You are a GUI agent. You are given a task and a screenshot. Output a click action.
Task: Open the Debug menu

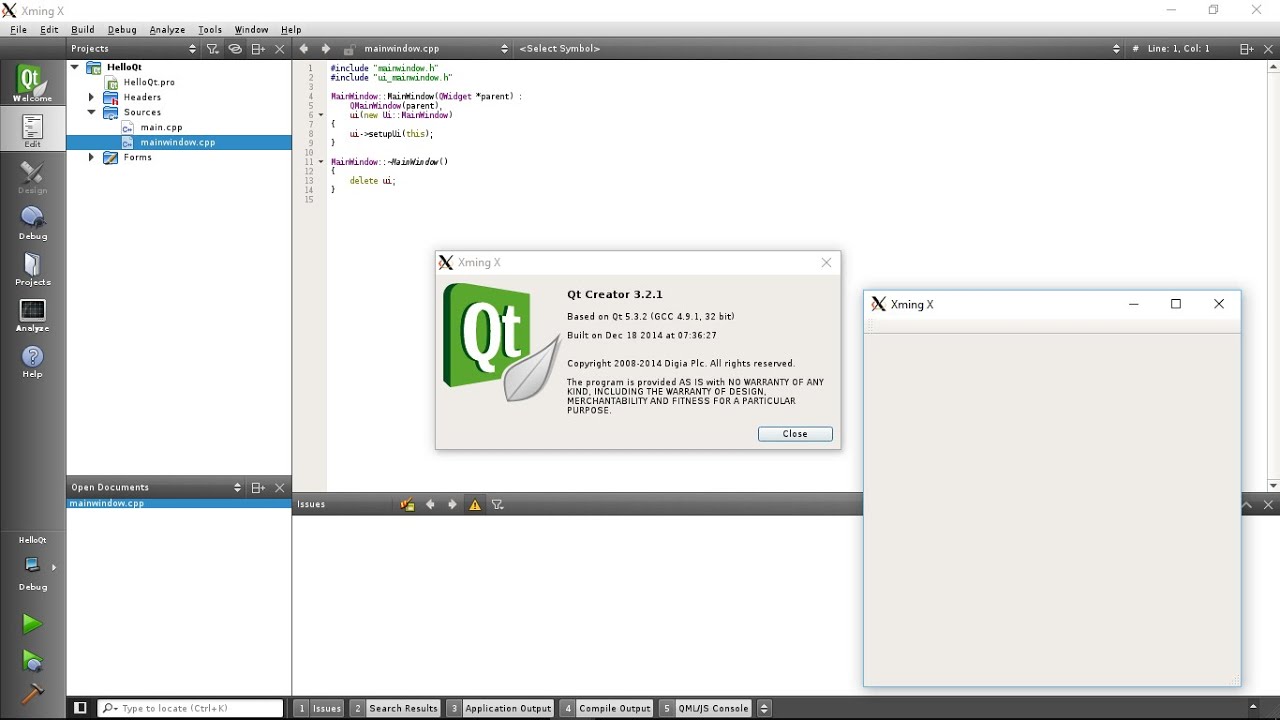point(122,30)
